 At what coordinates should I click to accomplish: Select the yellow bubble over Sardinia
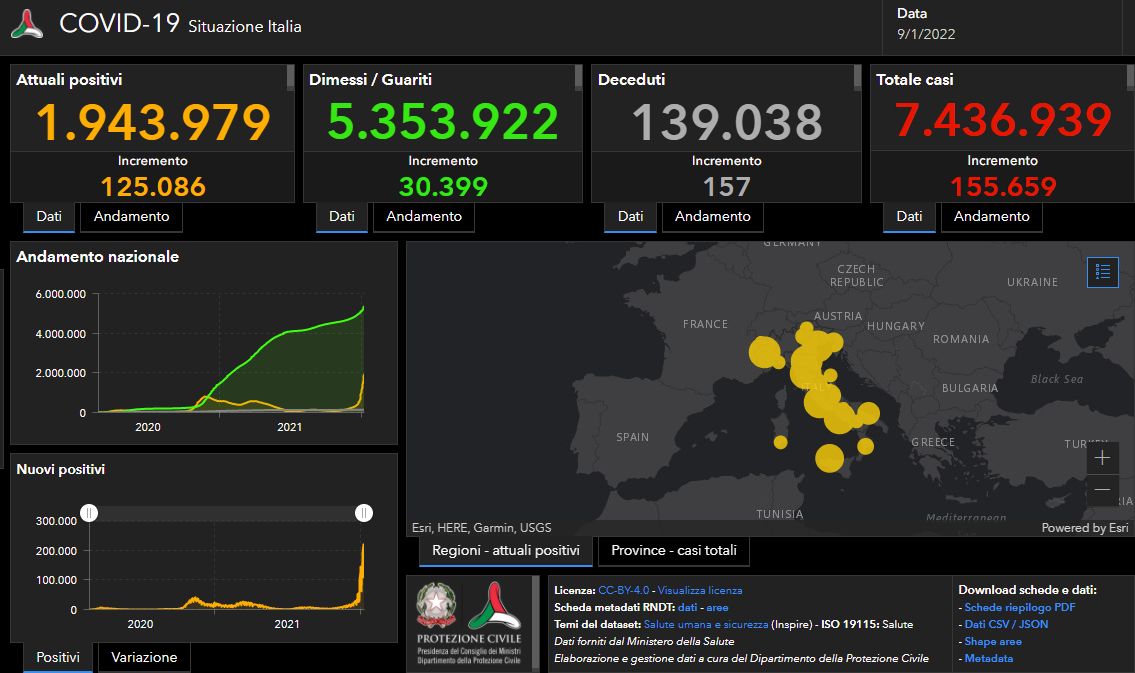pyautogui.click(x=780, y=442)
